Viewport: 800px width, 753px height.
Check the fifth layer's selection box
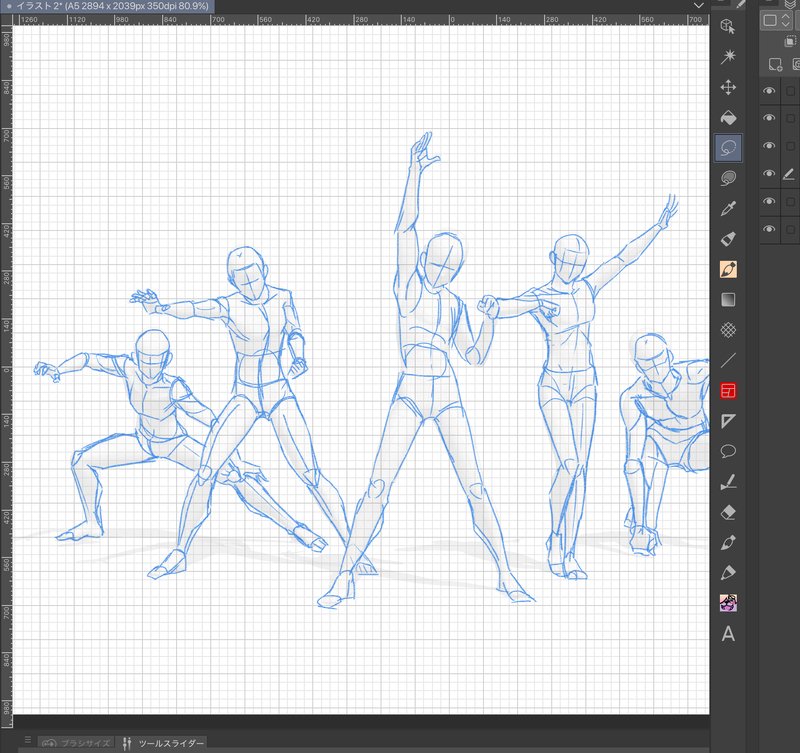pyautogui.click(x=790, y=202)
